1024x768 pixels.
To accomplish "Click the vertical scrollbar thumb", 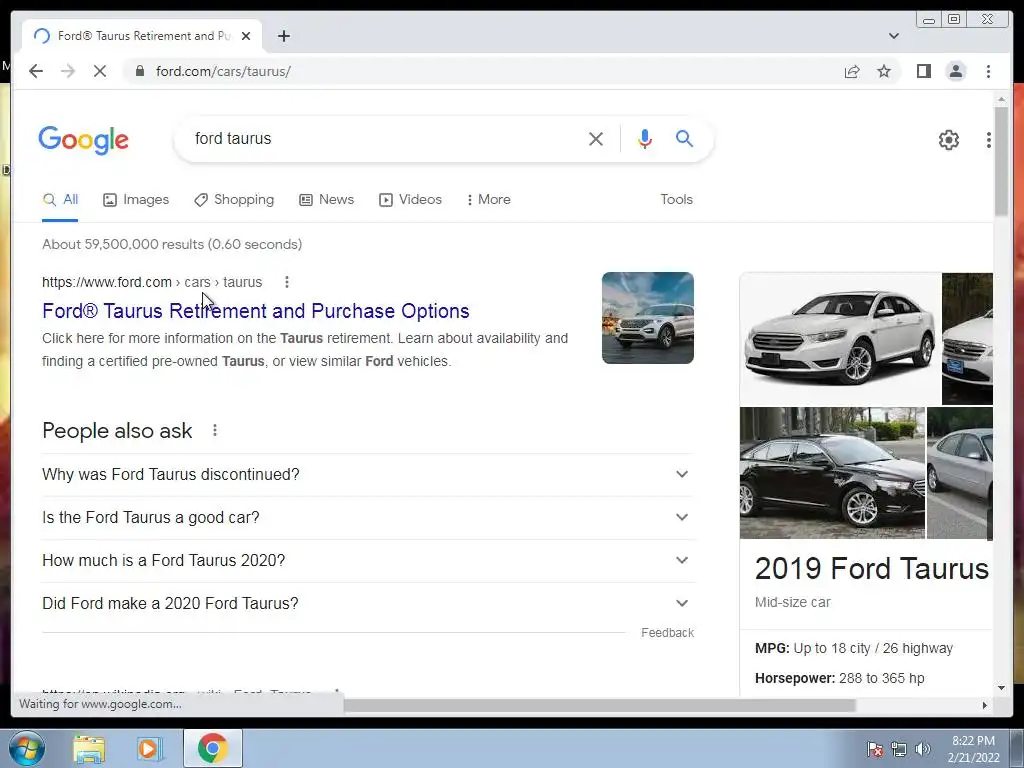I will pyautogui.click(x=1001, y=160).
